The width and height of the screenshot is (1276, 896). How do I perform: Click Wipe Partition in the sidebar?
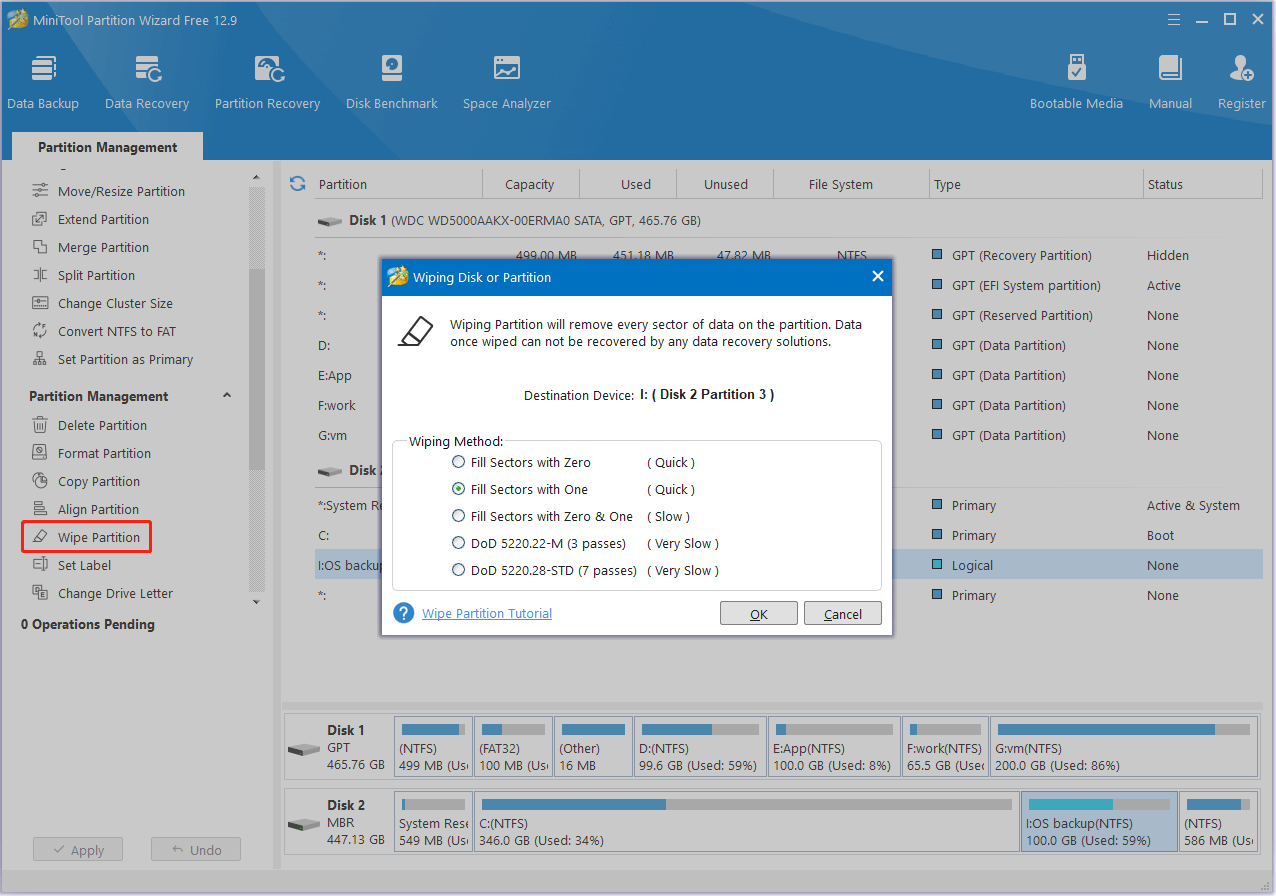point(98,537)
